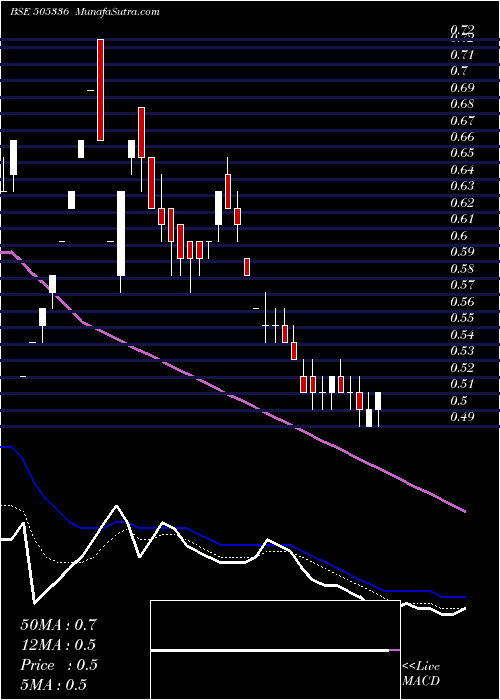This screenshot has height=700, width=500.
Task: Click the 12MA : 0.5 legend entry
Action: (x=58, y=645)
